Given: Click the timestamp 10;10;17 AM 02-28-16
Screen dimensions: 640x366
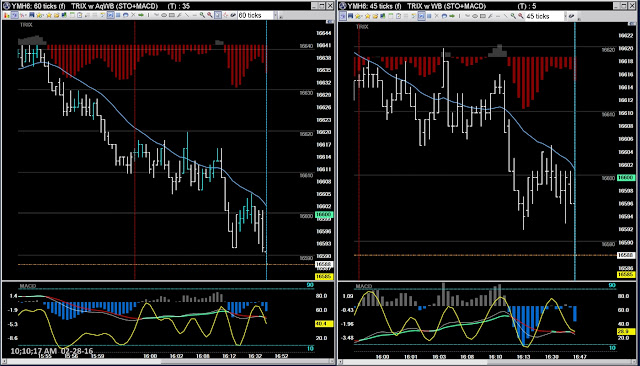Looking at the screenshot, I should (x=51, y=350).
